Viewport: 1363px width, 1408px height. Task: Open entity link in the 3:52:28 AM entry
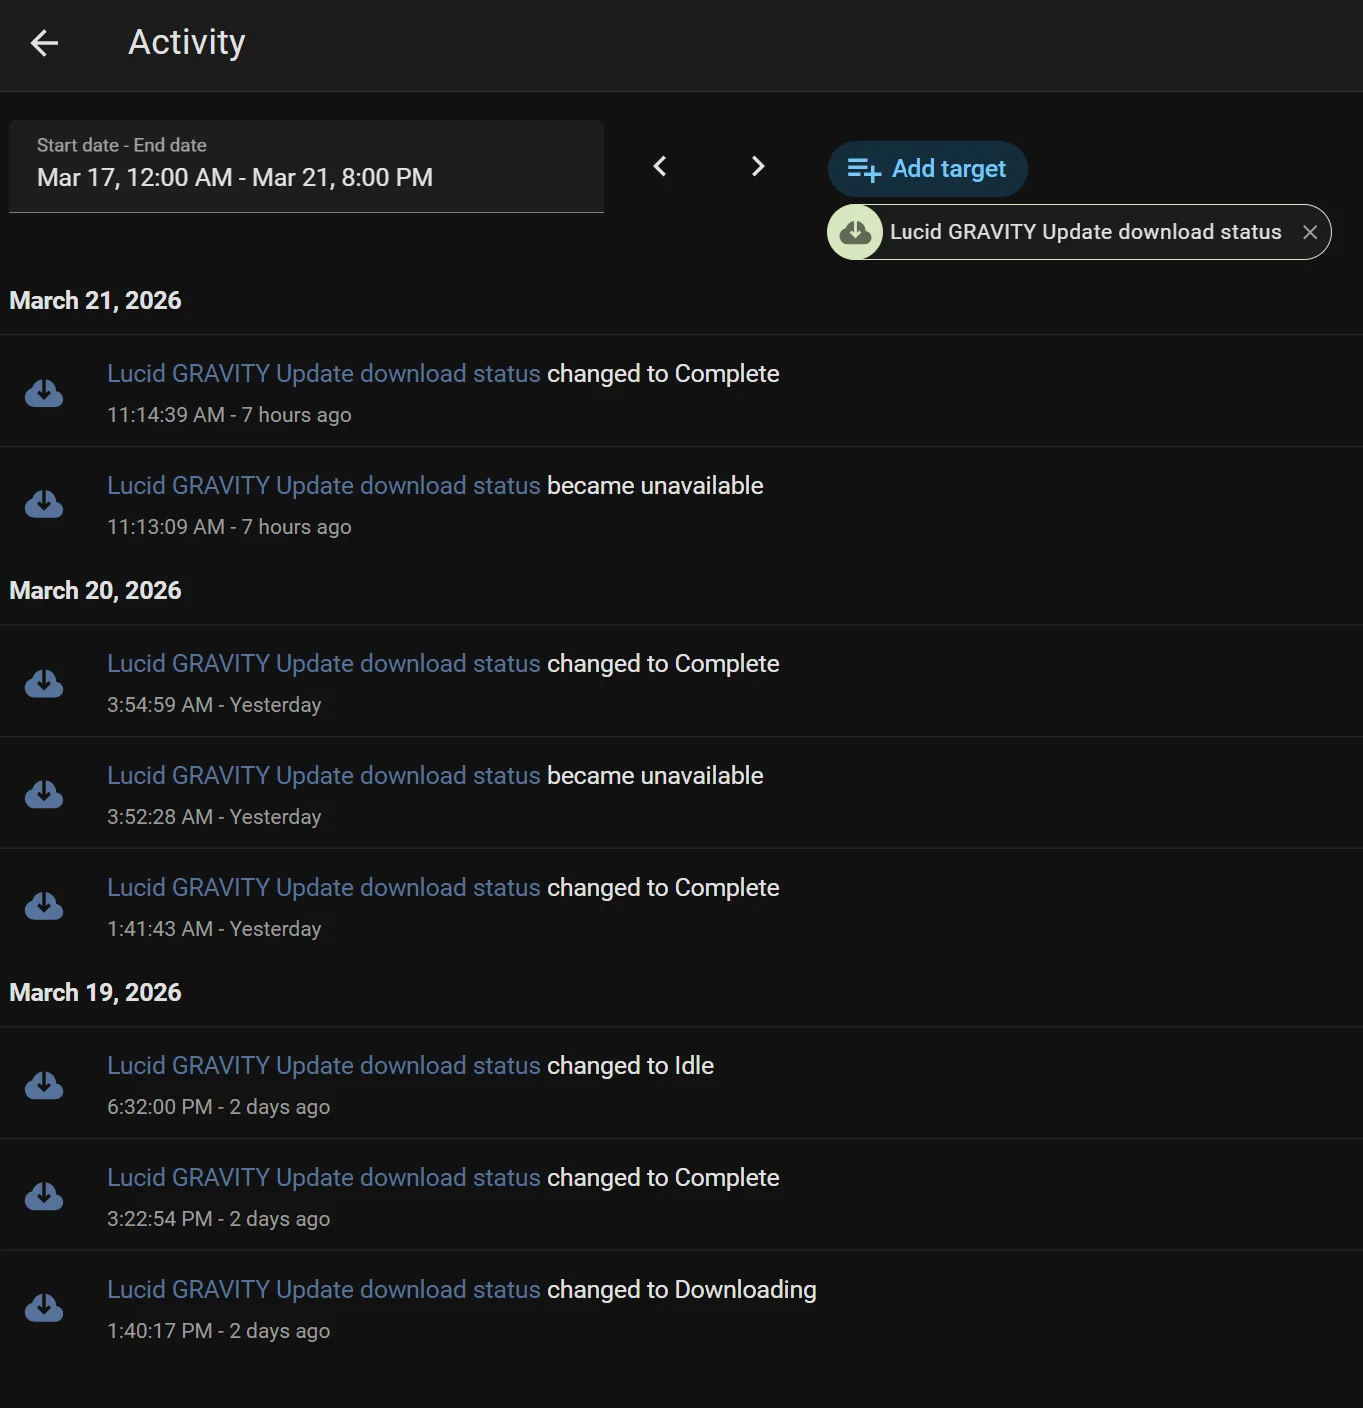(x=324, y=775)
